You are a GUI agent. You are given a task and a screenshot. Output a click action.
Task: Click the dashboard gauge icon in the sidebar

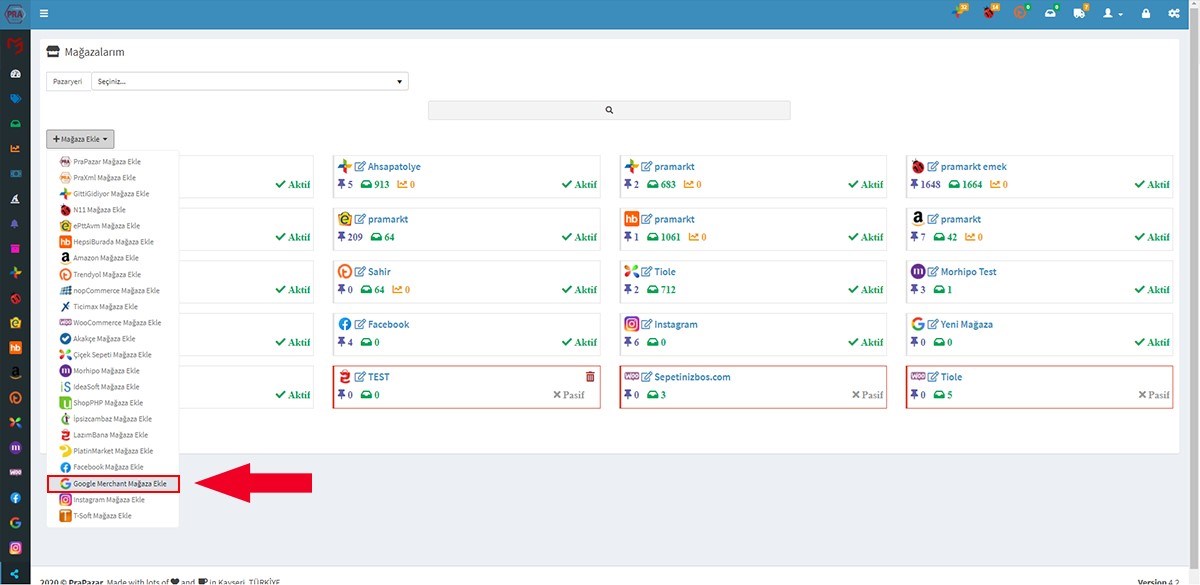[15, 74]
